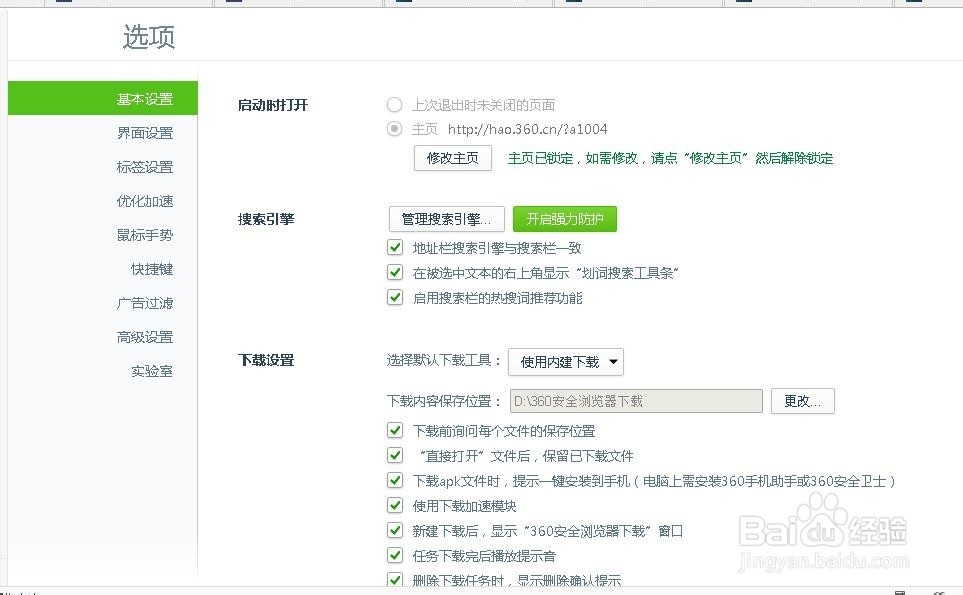Click the 下载设置 section label
The image size is (963, 595).
tap(266, 360)
